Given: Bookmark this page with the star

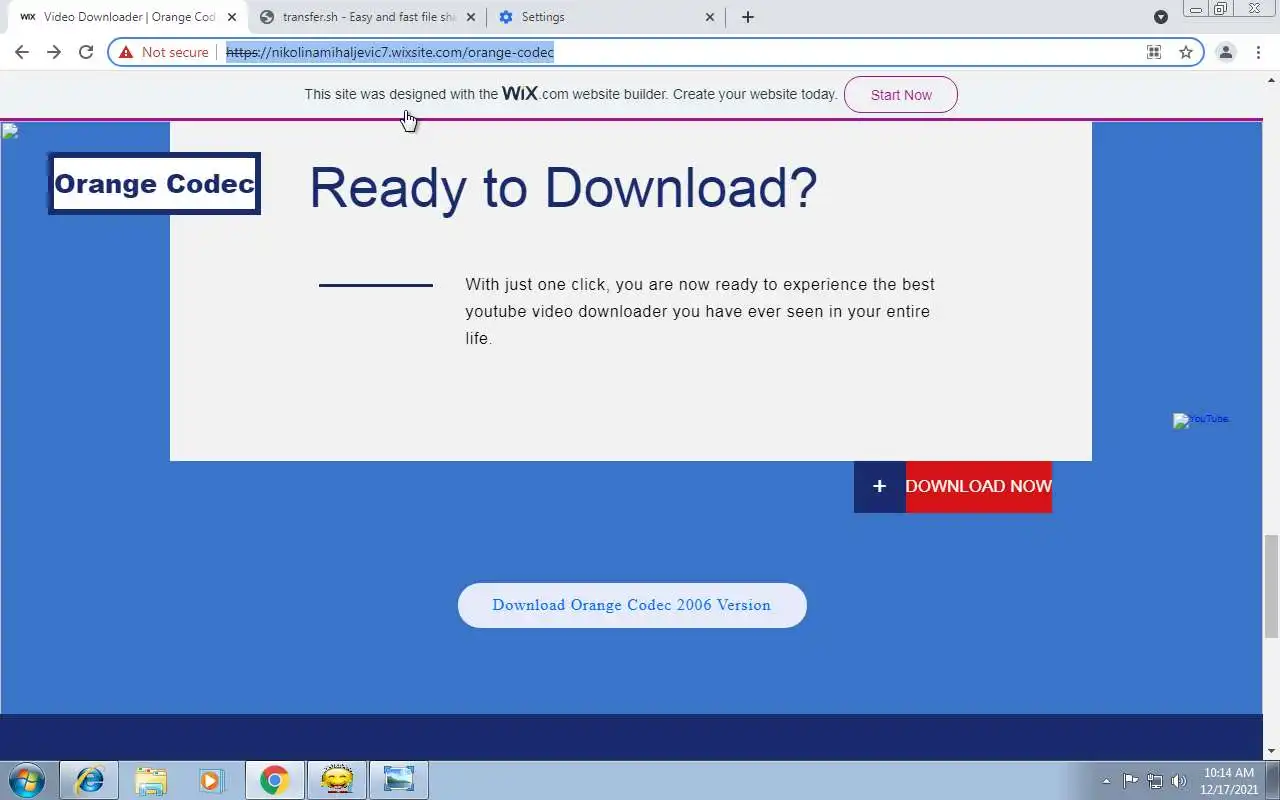Looking at the screenshot, I should click(1186, 52).
